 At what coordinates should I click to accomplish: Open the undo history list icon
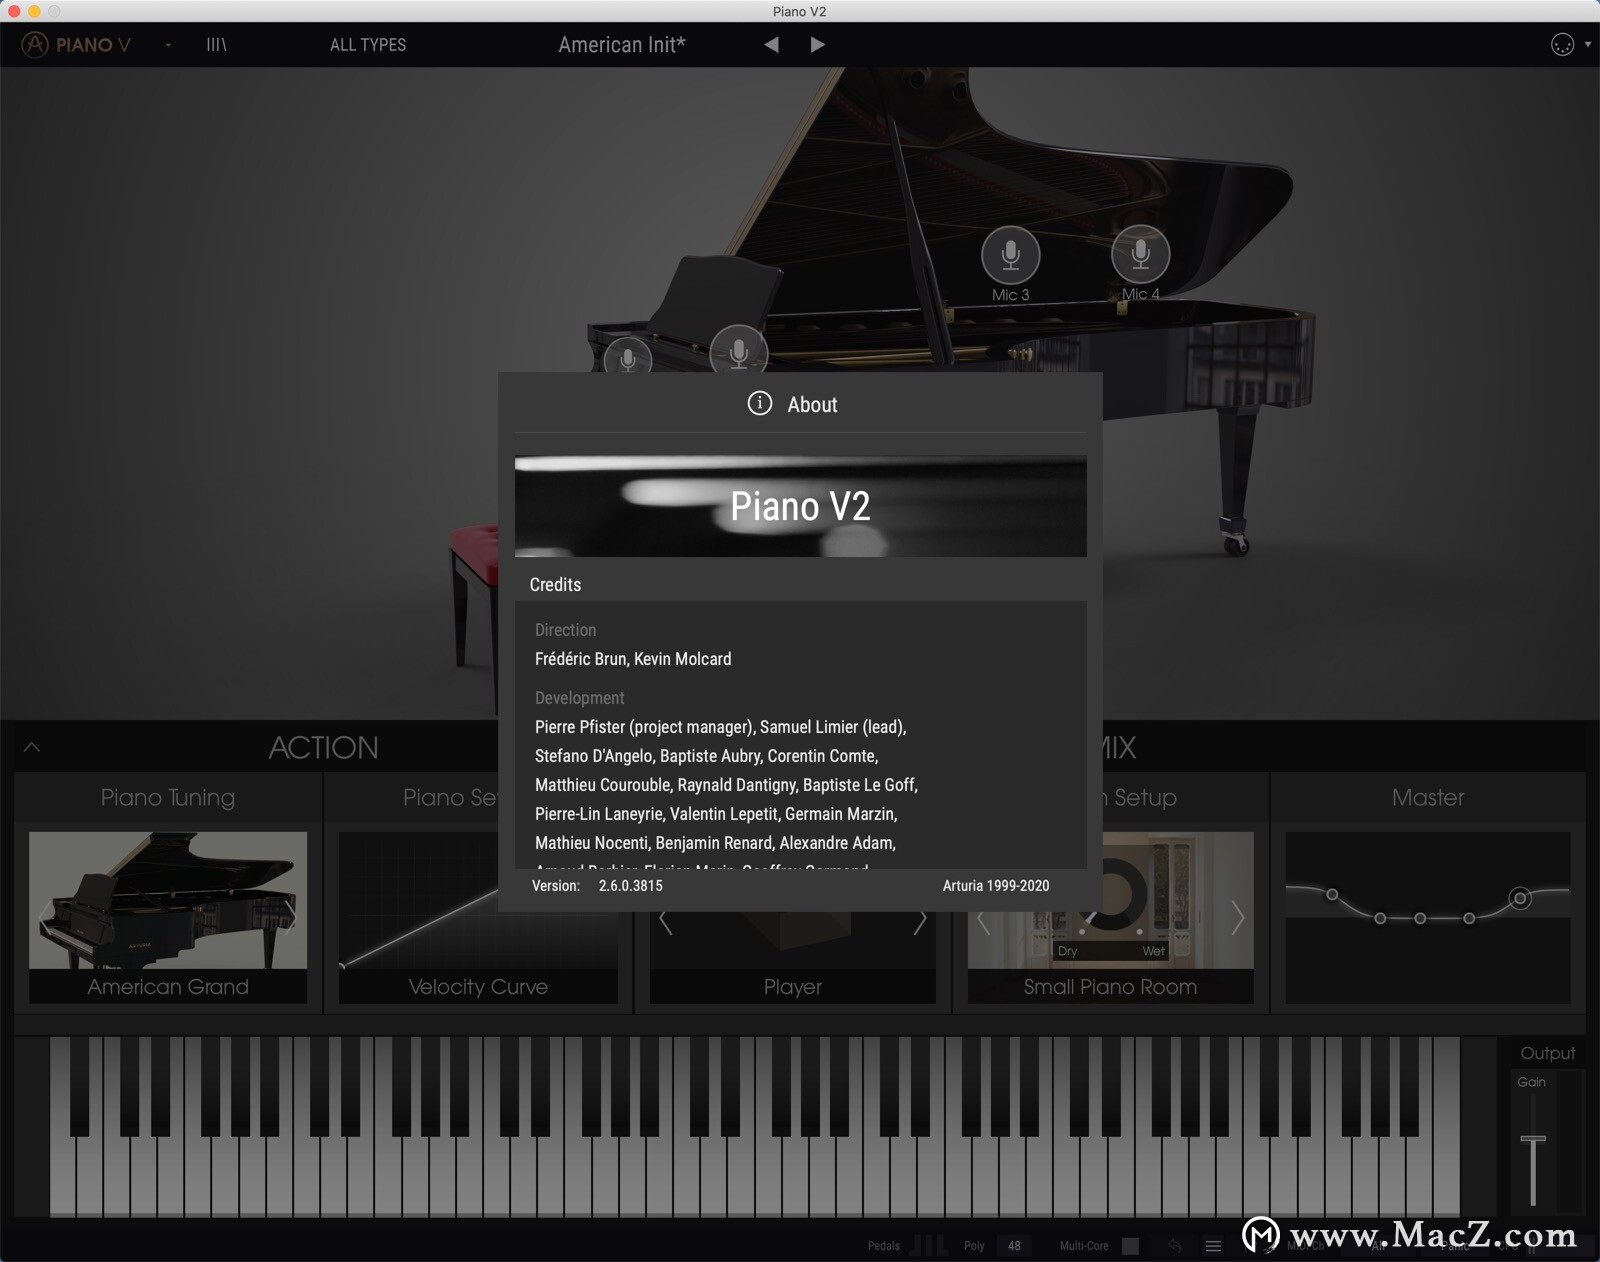tap(1213, 1246)
